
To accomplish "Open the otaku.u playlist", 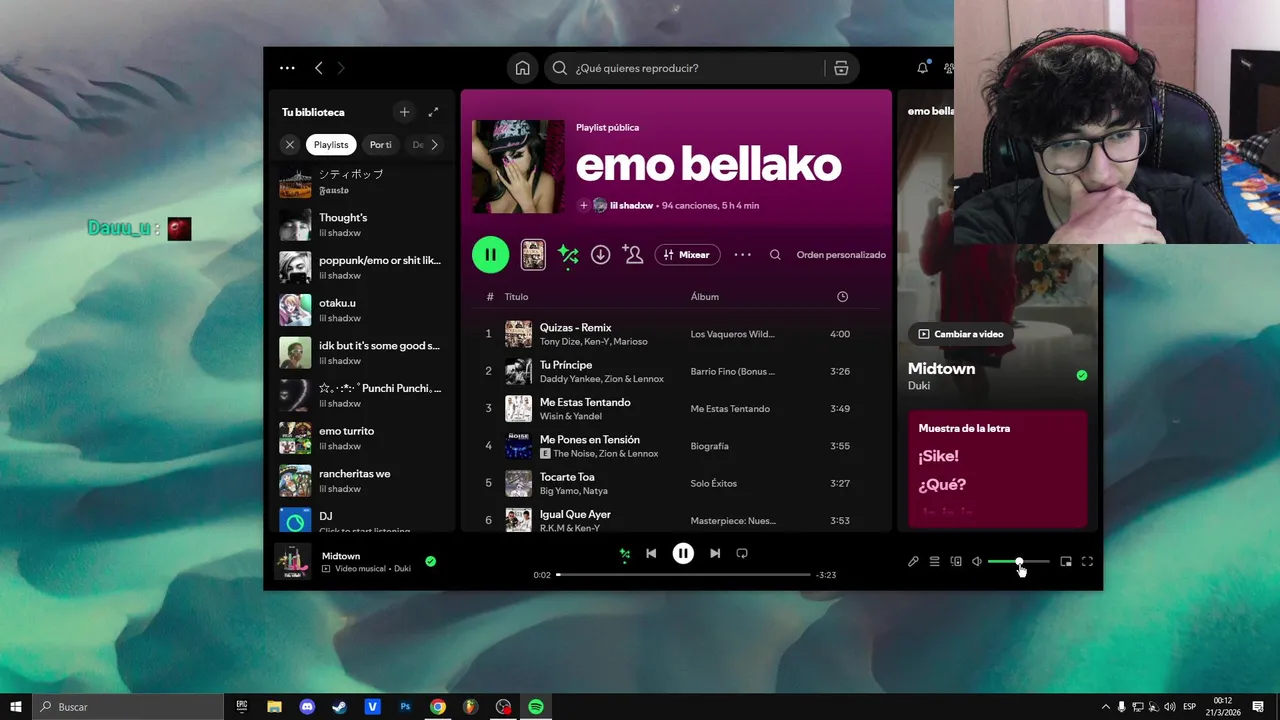I will (360, 310).
